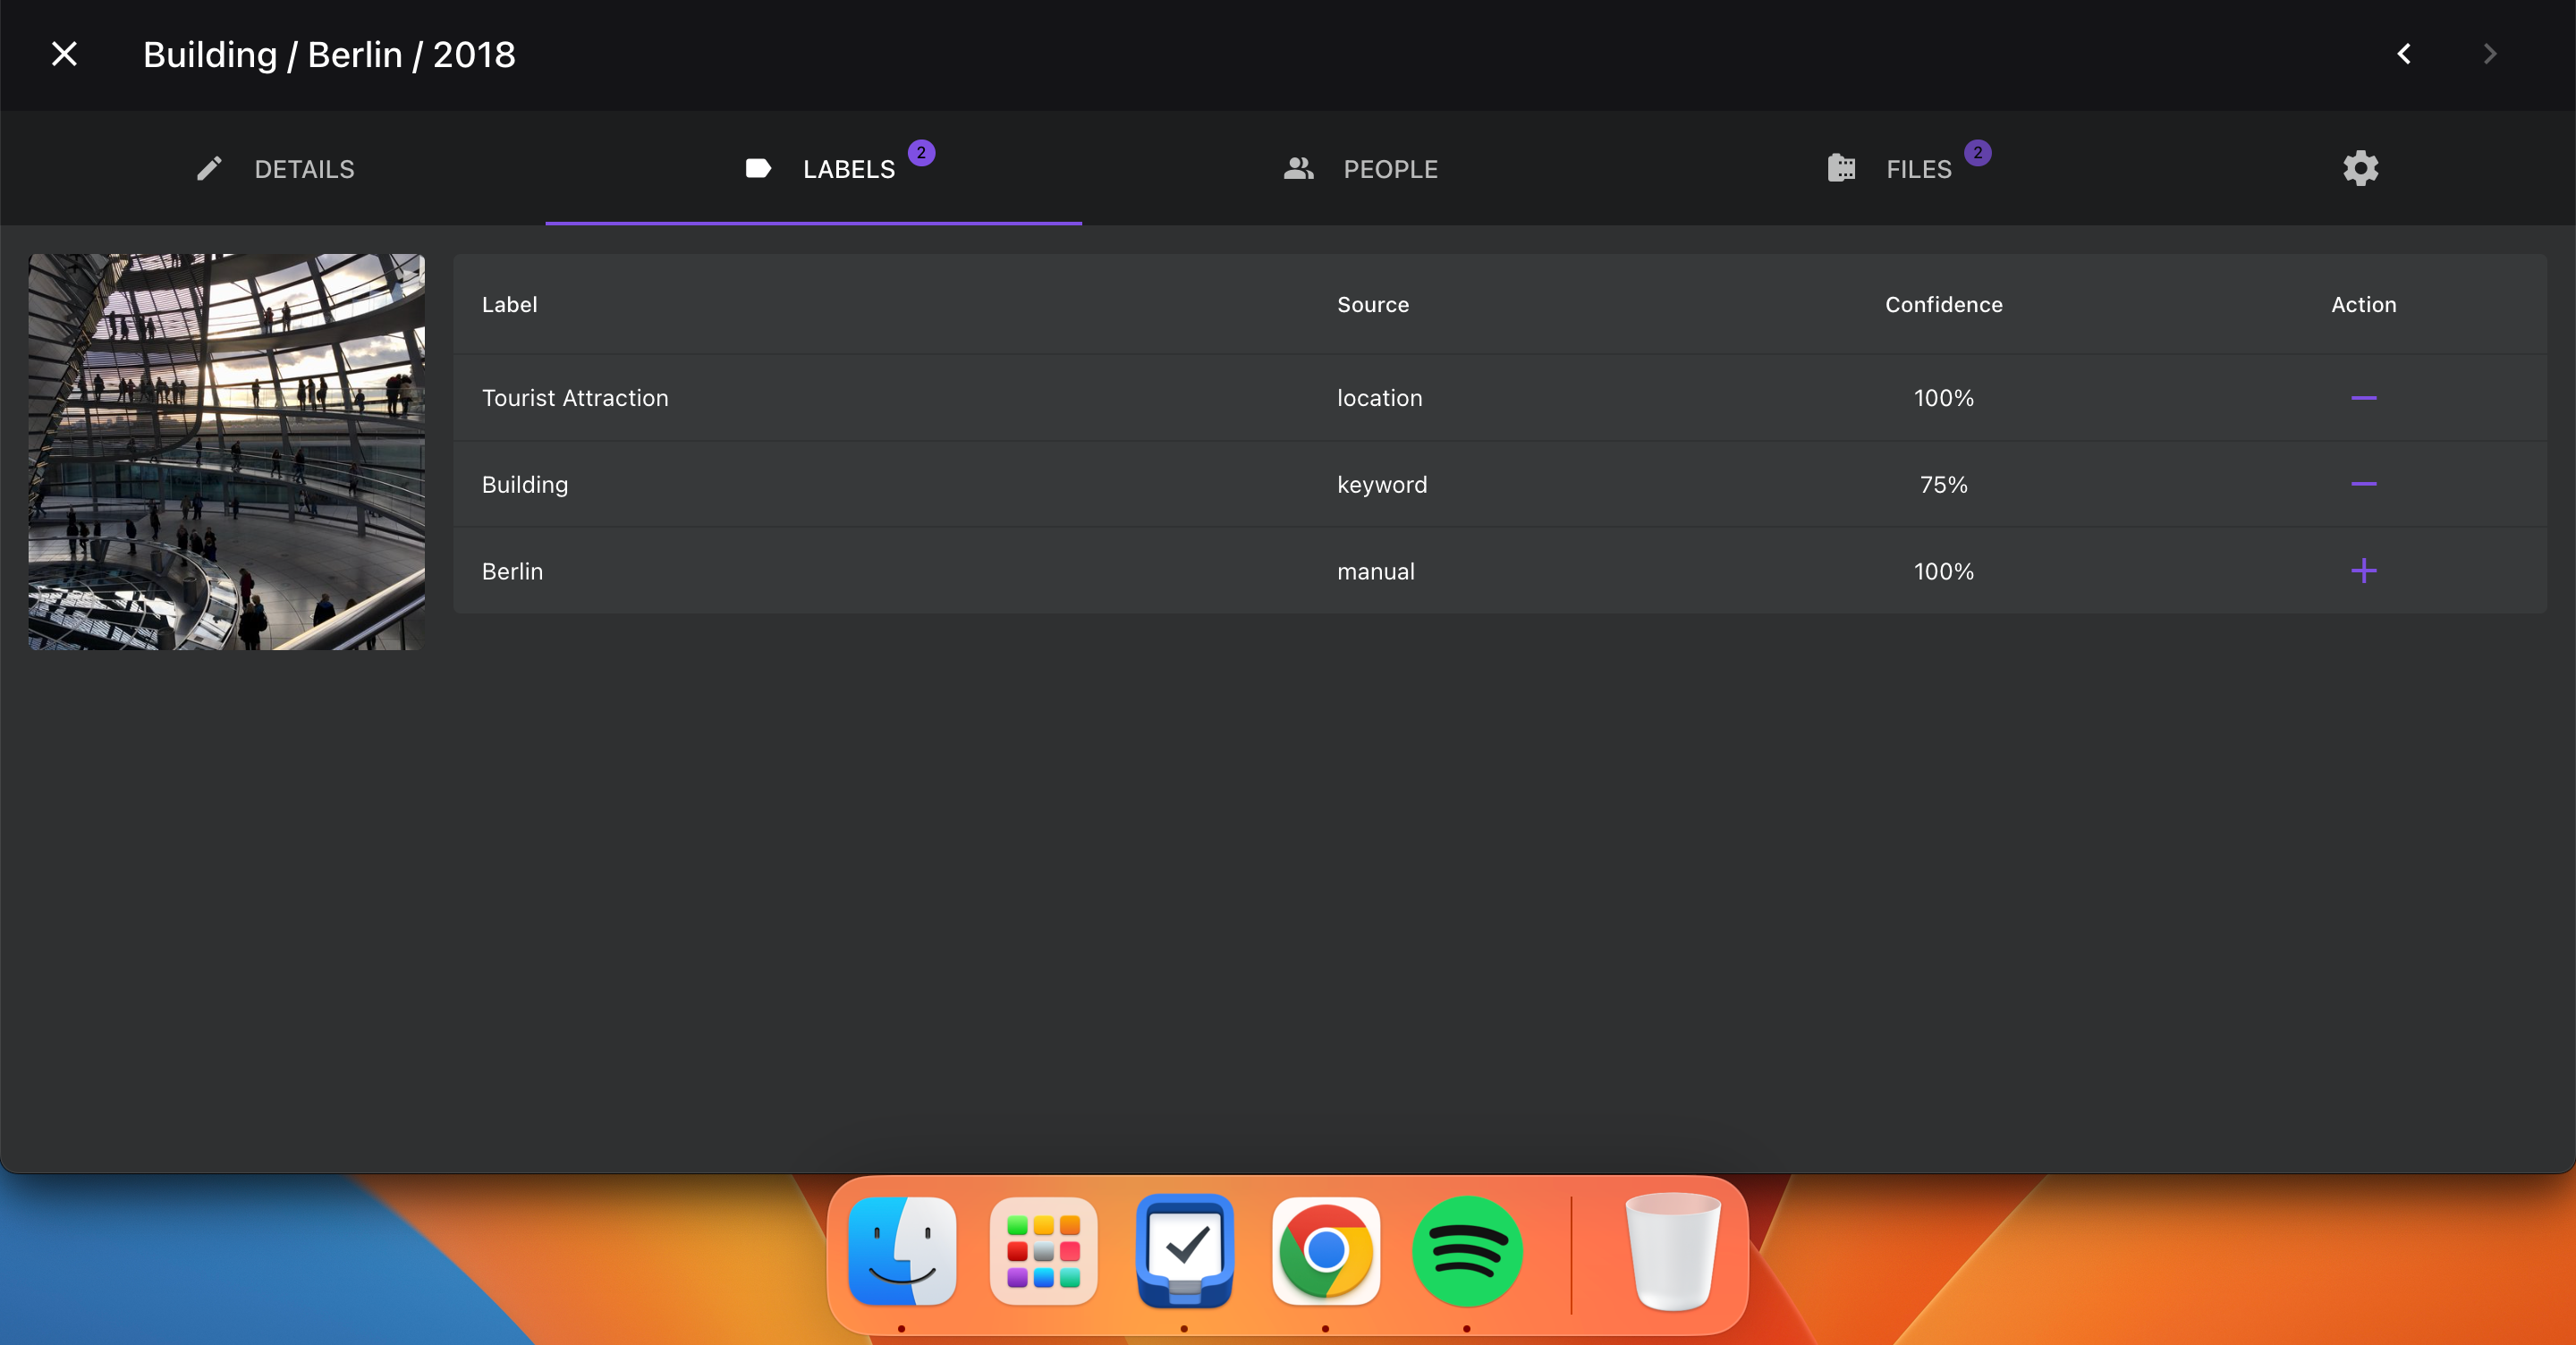Image resolution: width=2576 pixels, height=1345 pixels.
Task: Click the Berlin dome photo thumbnail
Action: tap(227, 452)
